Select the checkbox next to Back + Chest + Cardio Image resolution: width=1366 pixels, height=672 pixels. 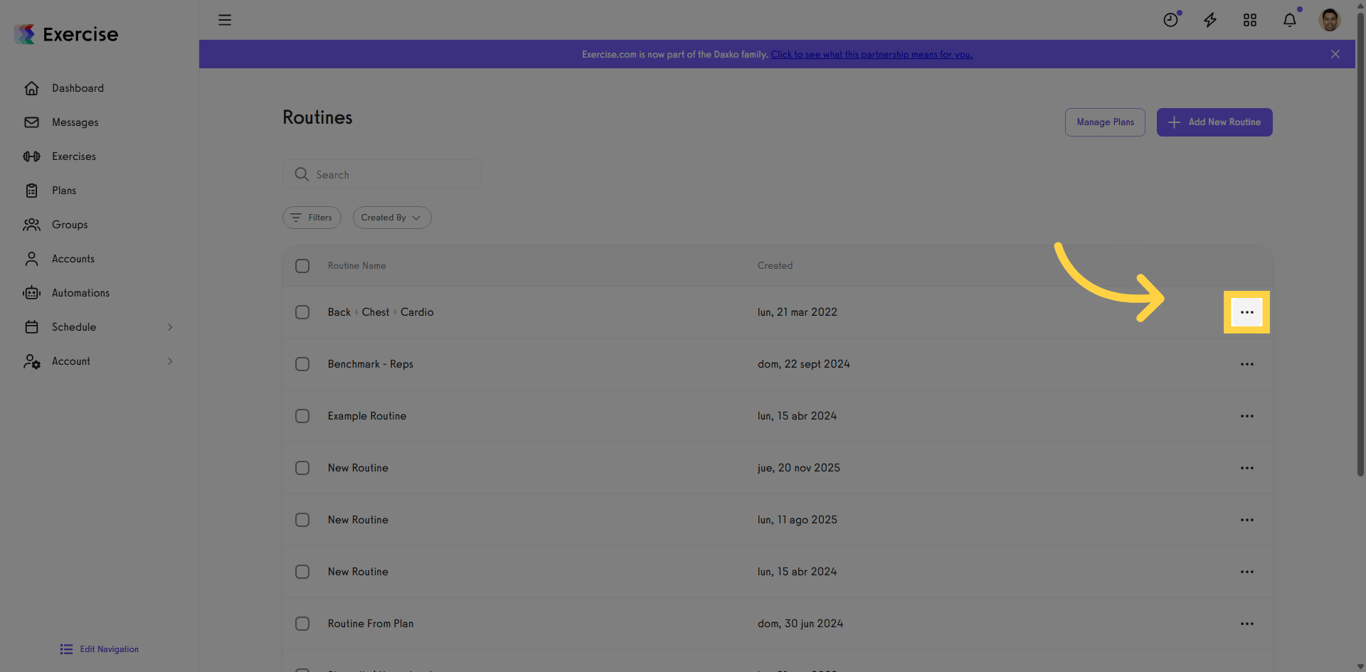coord(302,312)
